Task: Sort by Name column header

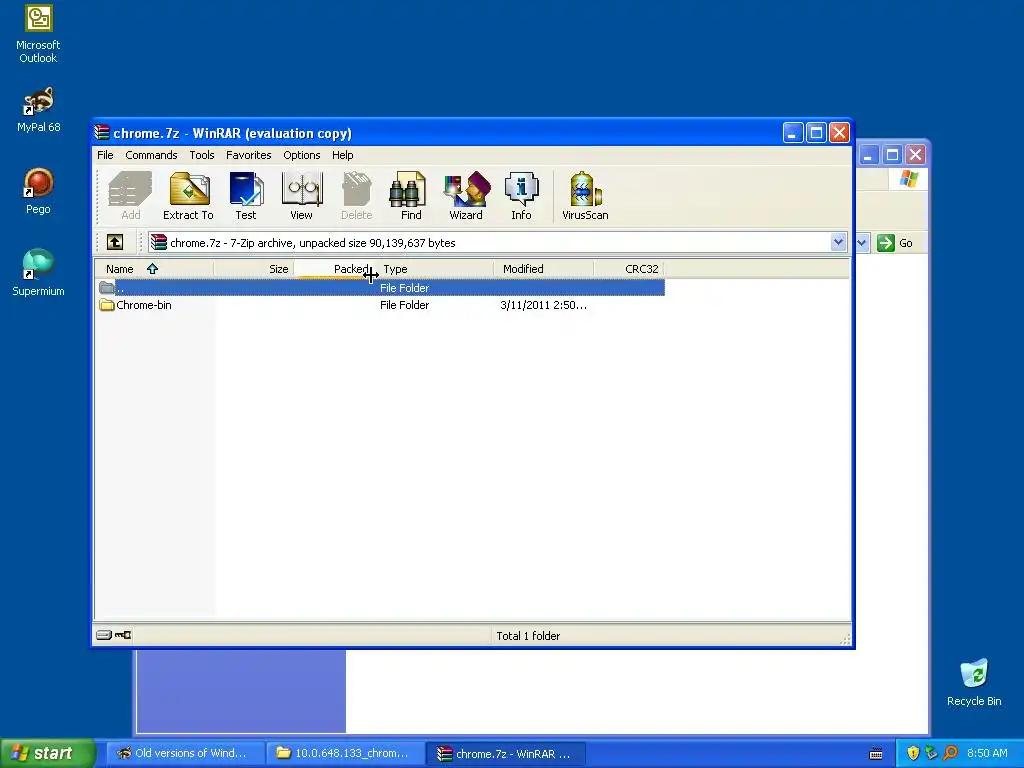Action: point(153,268)
